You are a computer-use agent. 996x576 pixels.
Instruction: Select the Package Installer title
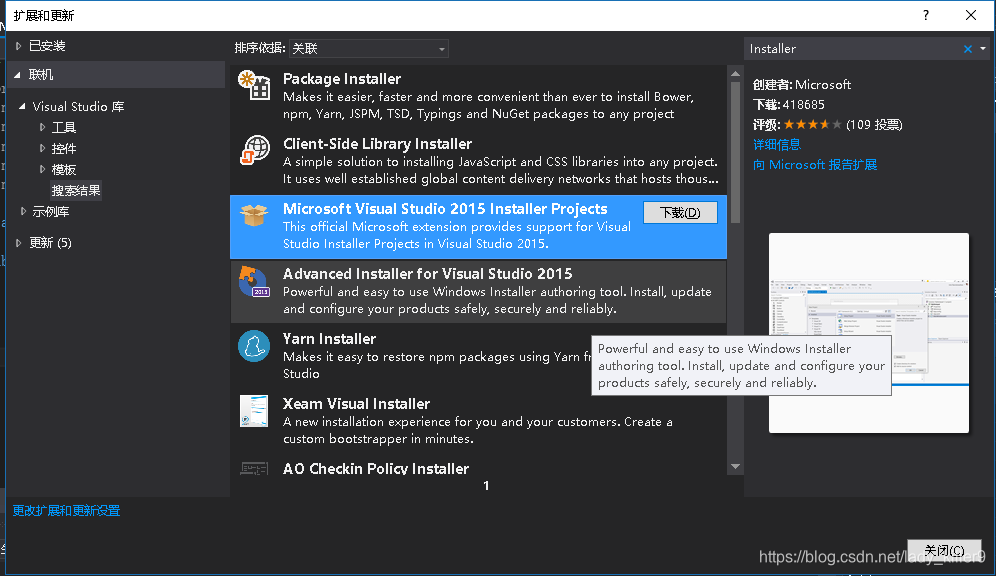342,79
